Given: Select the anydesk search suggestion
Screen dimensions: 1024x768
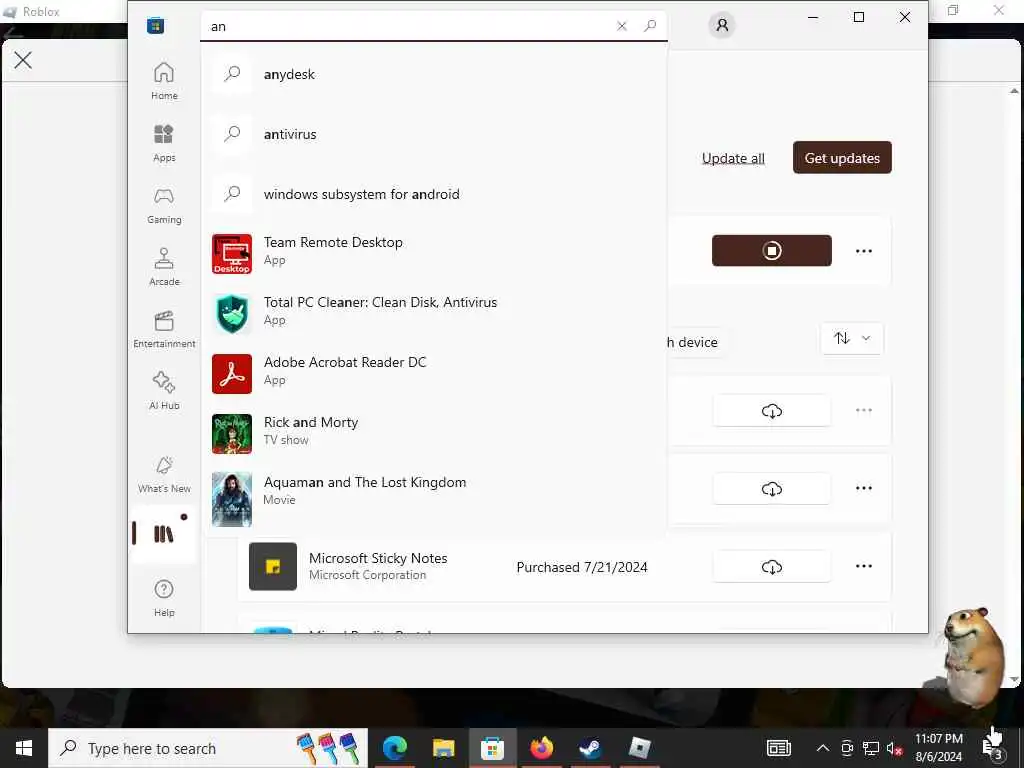Looking at the screenshot, I should pos(436,74).
